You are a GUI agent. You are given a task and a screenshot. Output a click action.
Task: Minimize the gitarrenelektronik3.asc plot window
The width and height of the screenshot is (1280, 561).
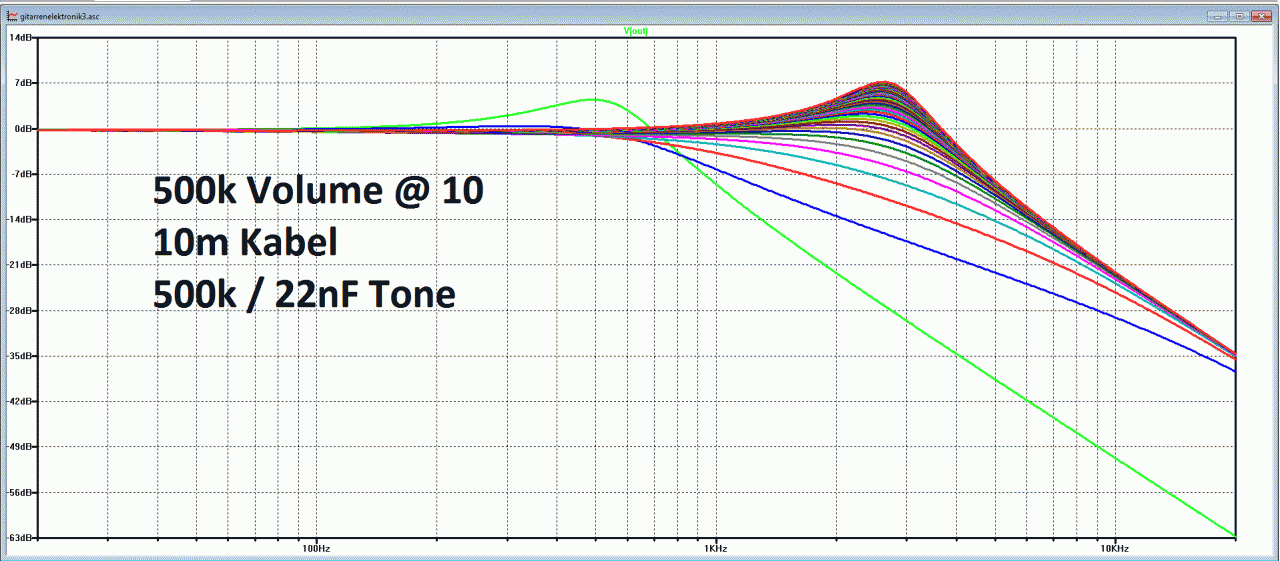click(x=1216, y=16)
